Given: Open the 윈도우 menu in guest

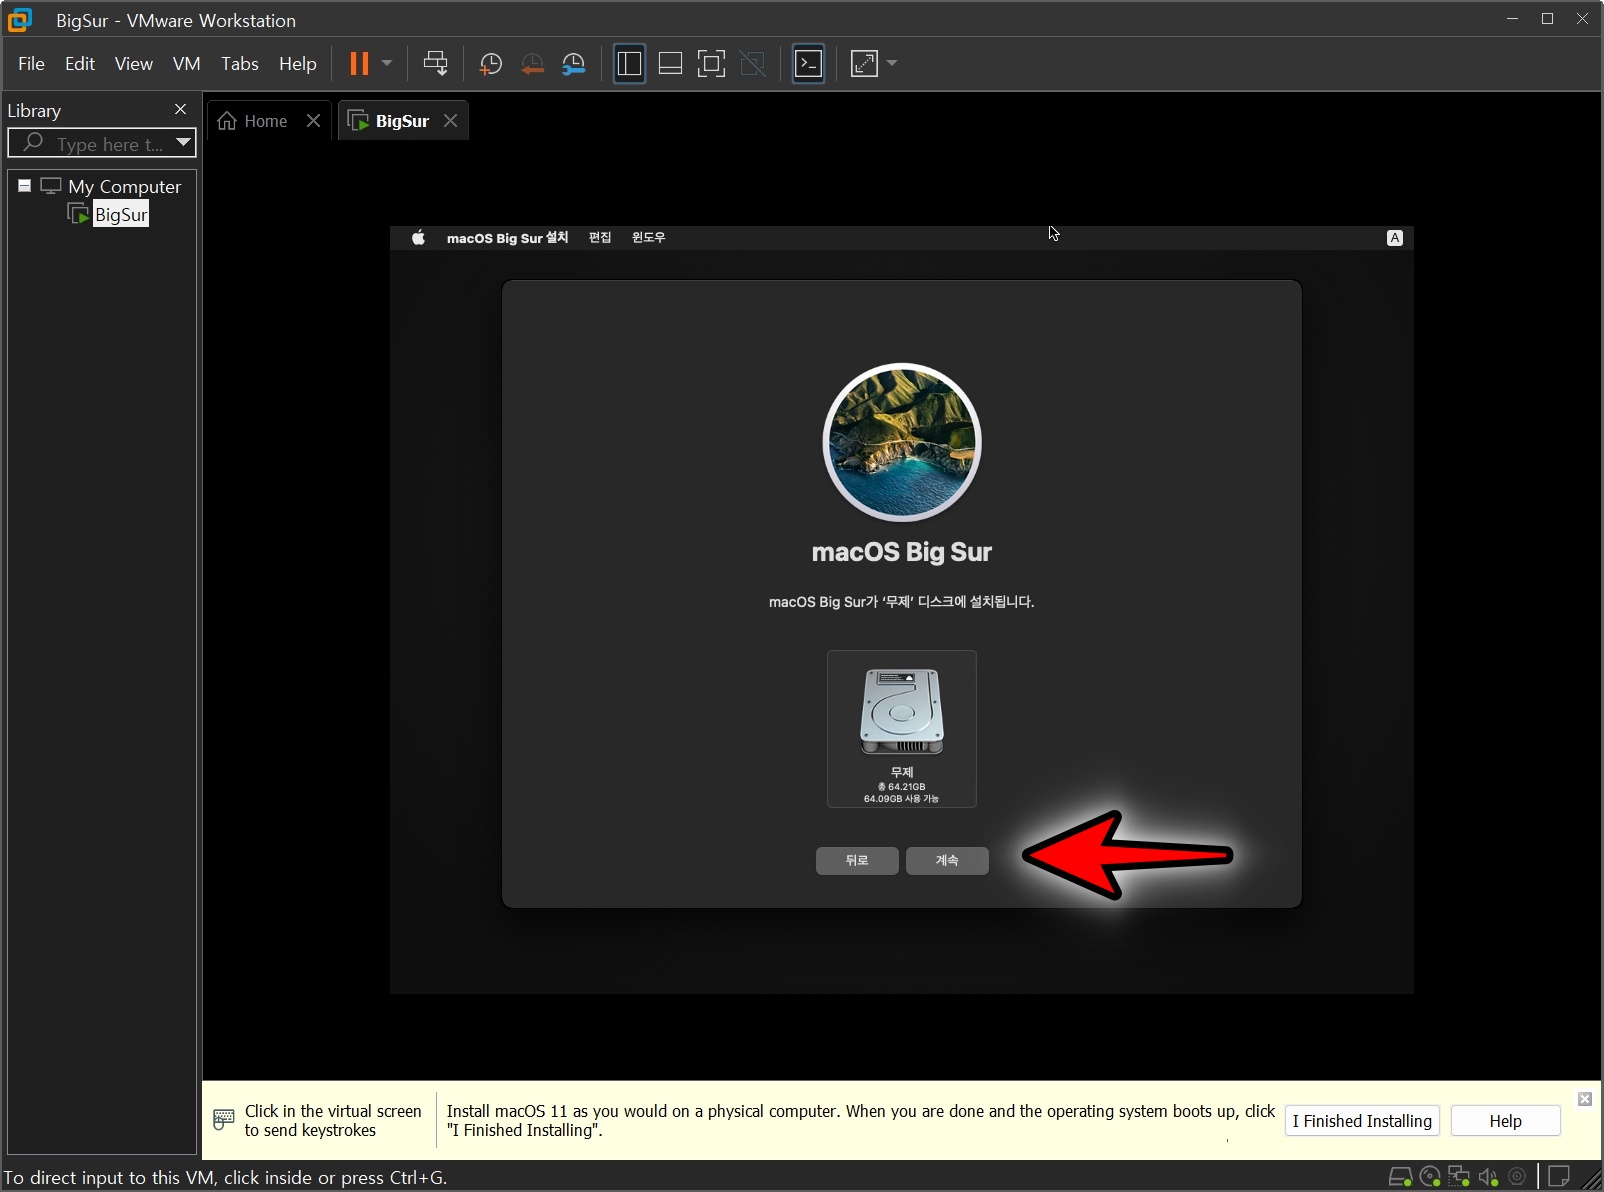Looking at the screenshot, I should [648, 238].
